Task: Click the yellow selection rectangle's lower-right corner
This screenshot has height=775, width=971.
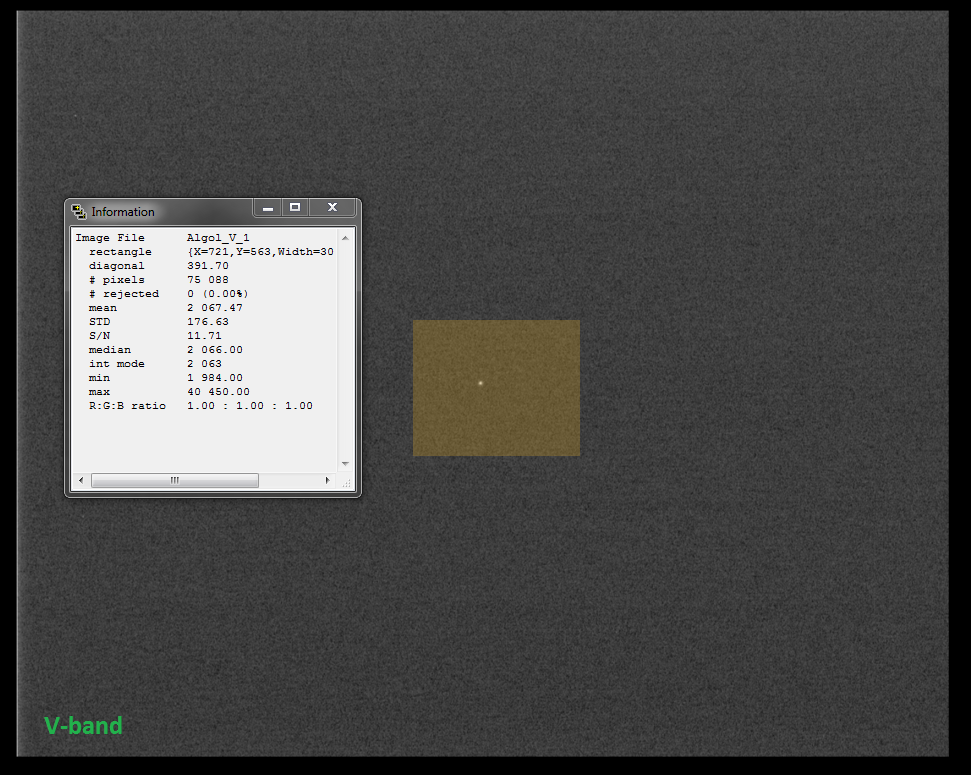Action: [x=578, y=454]
